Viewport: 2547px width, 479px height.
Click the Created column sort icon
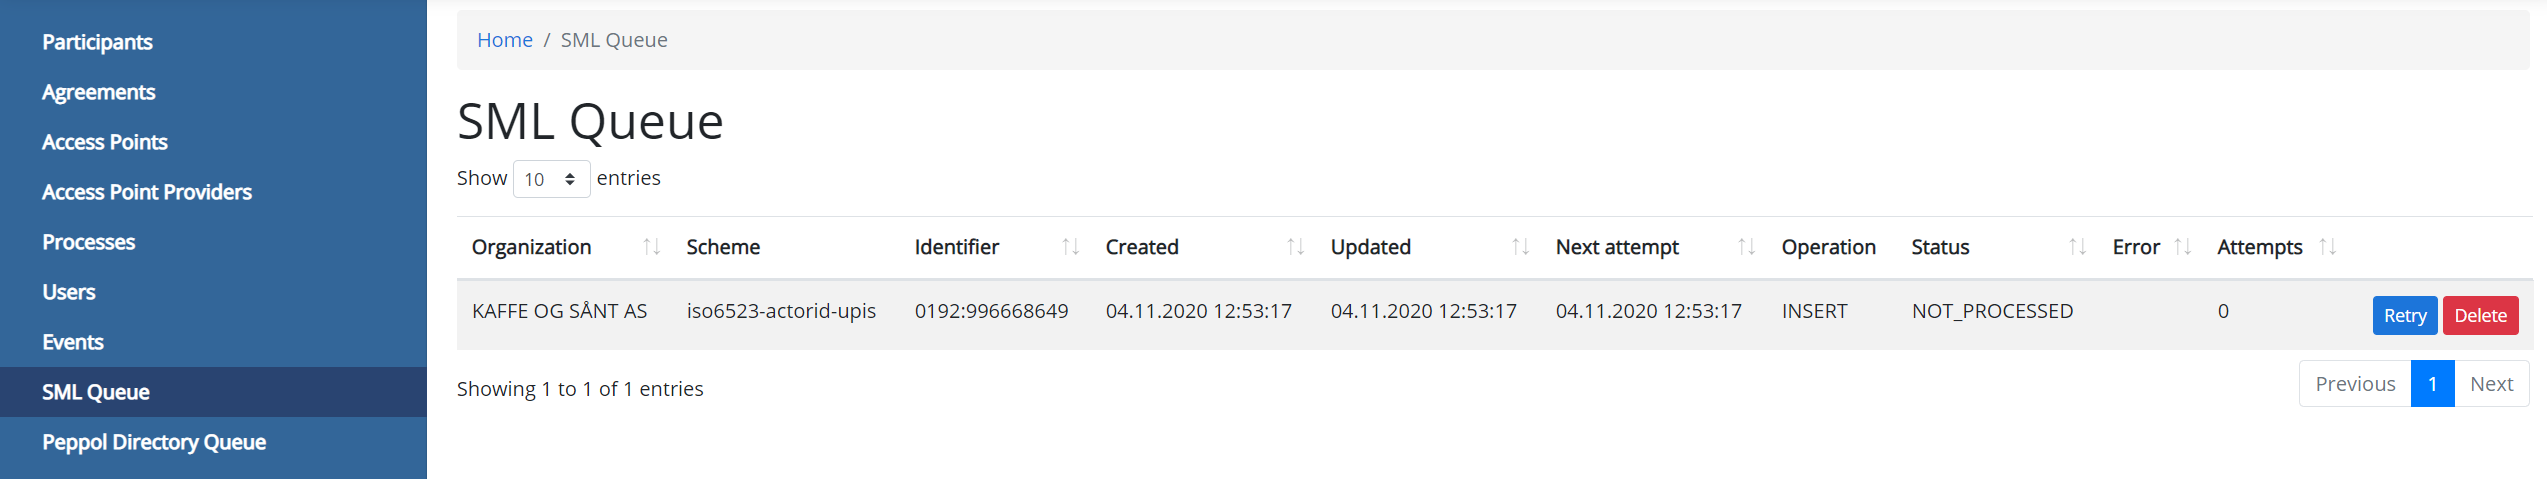click(x=1295, y=247)
